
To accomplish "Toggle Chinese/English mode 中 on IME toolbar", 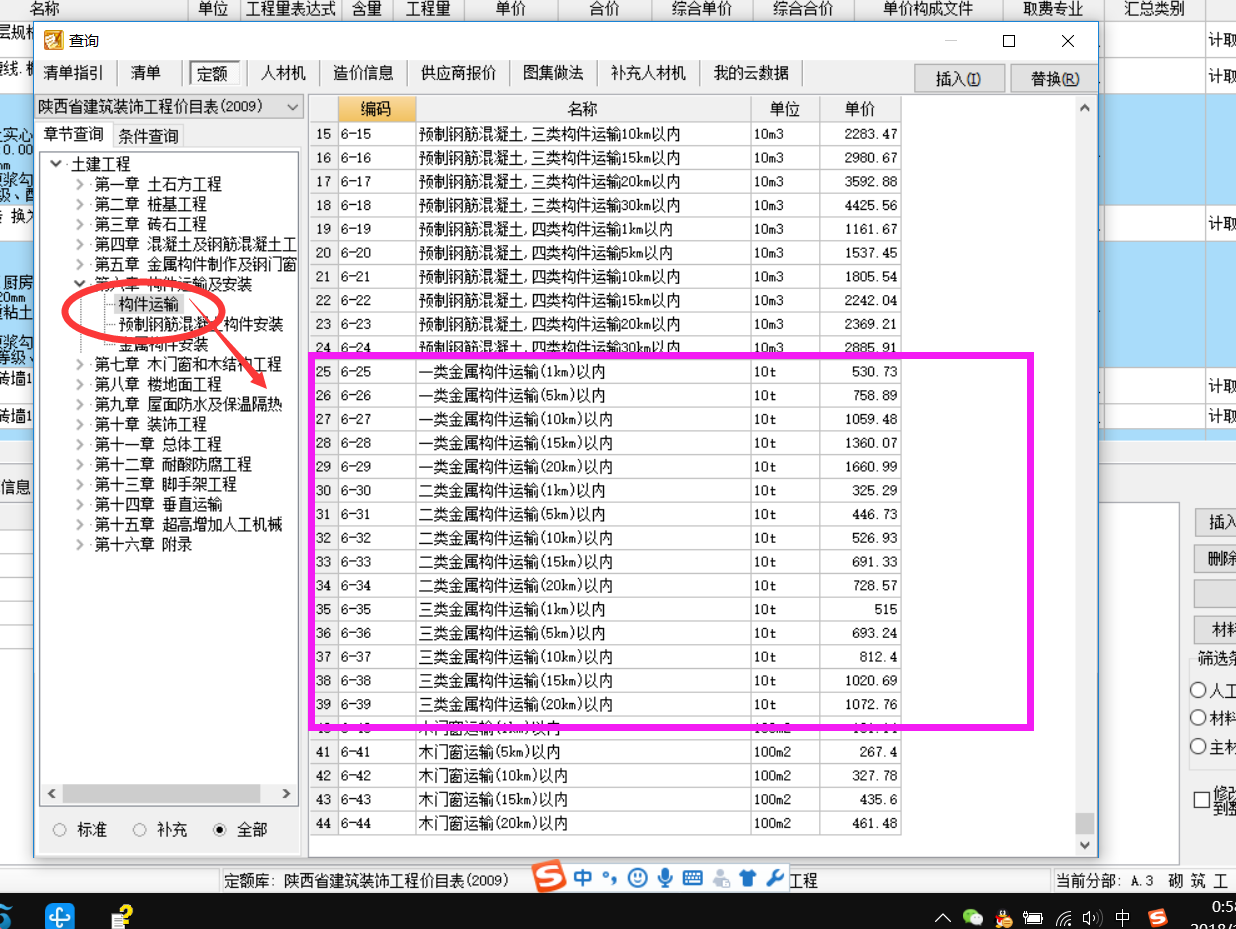I will [583, 878].
